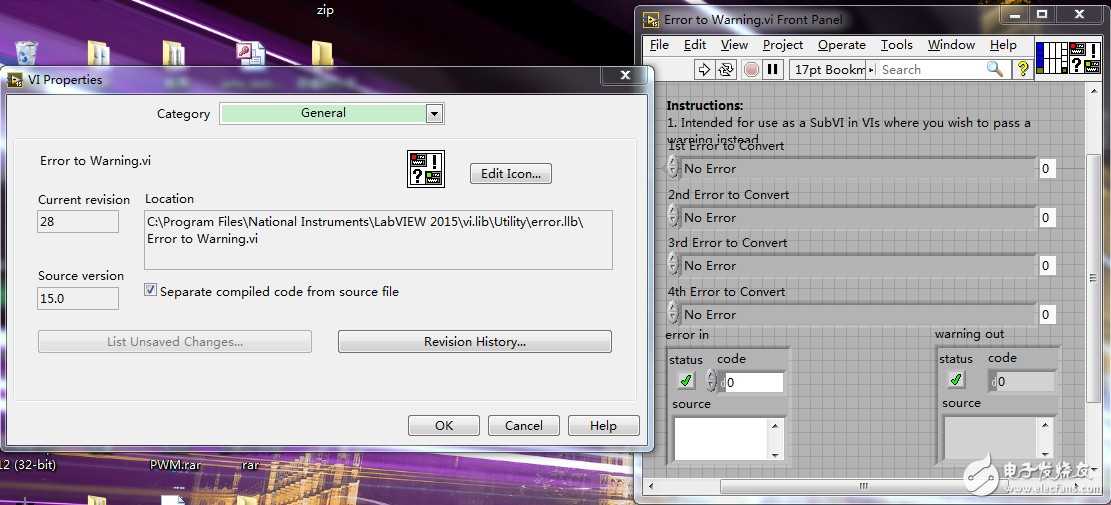Click the Revision History... button
This screenshot has width=1111, height=505.
tap(475, 341)
